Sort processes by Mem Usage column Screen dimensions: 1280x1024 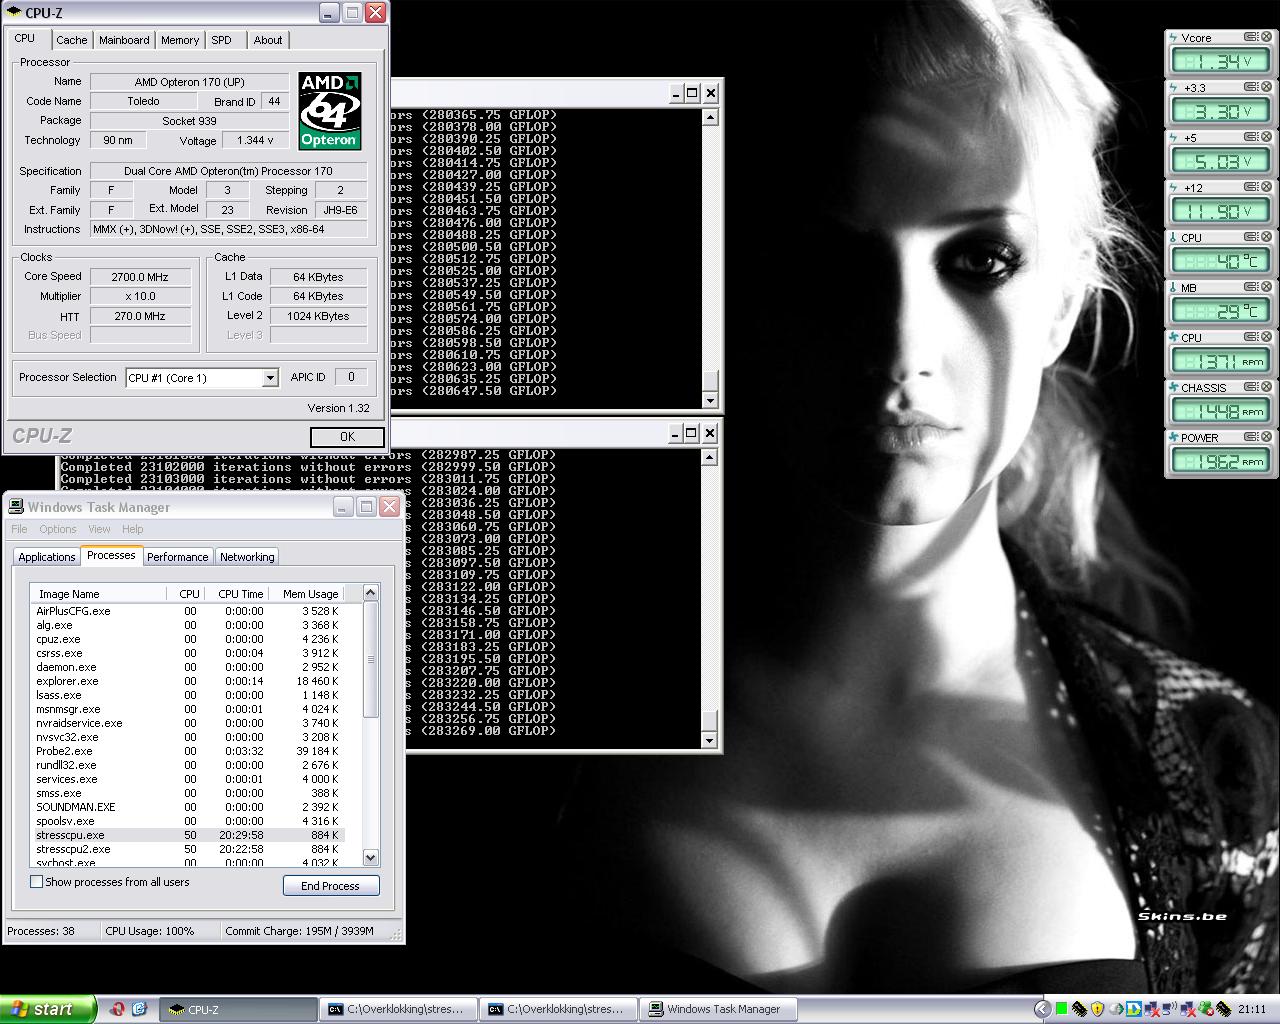[x=307, y=594]
